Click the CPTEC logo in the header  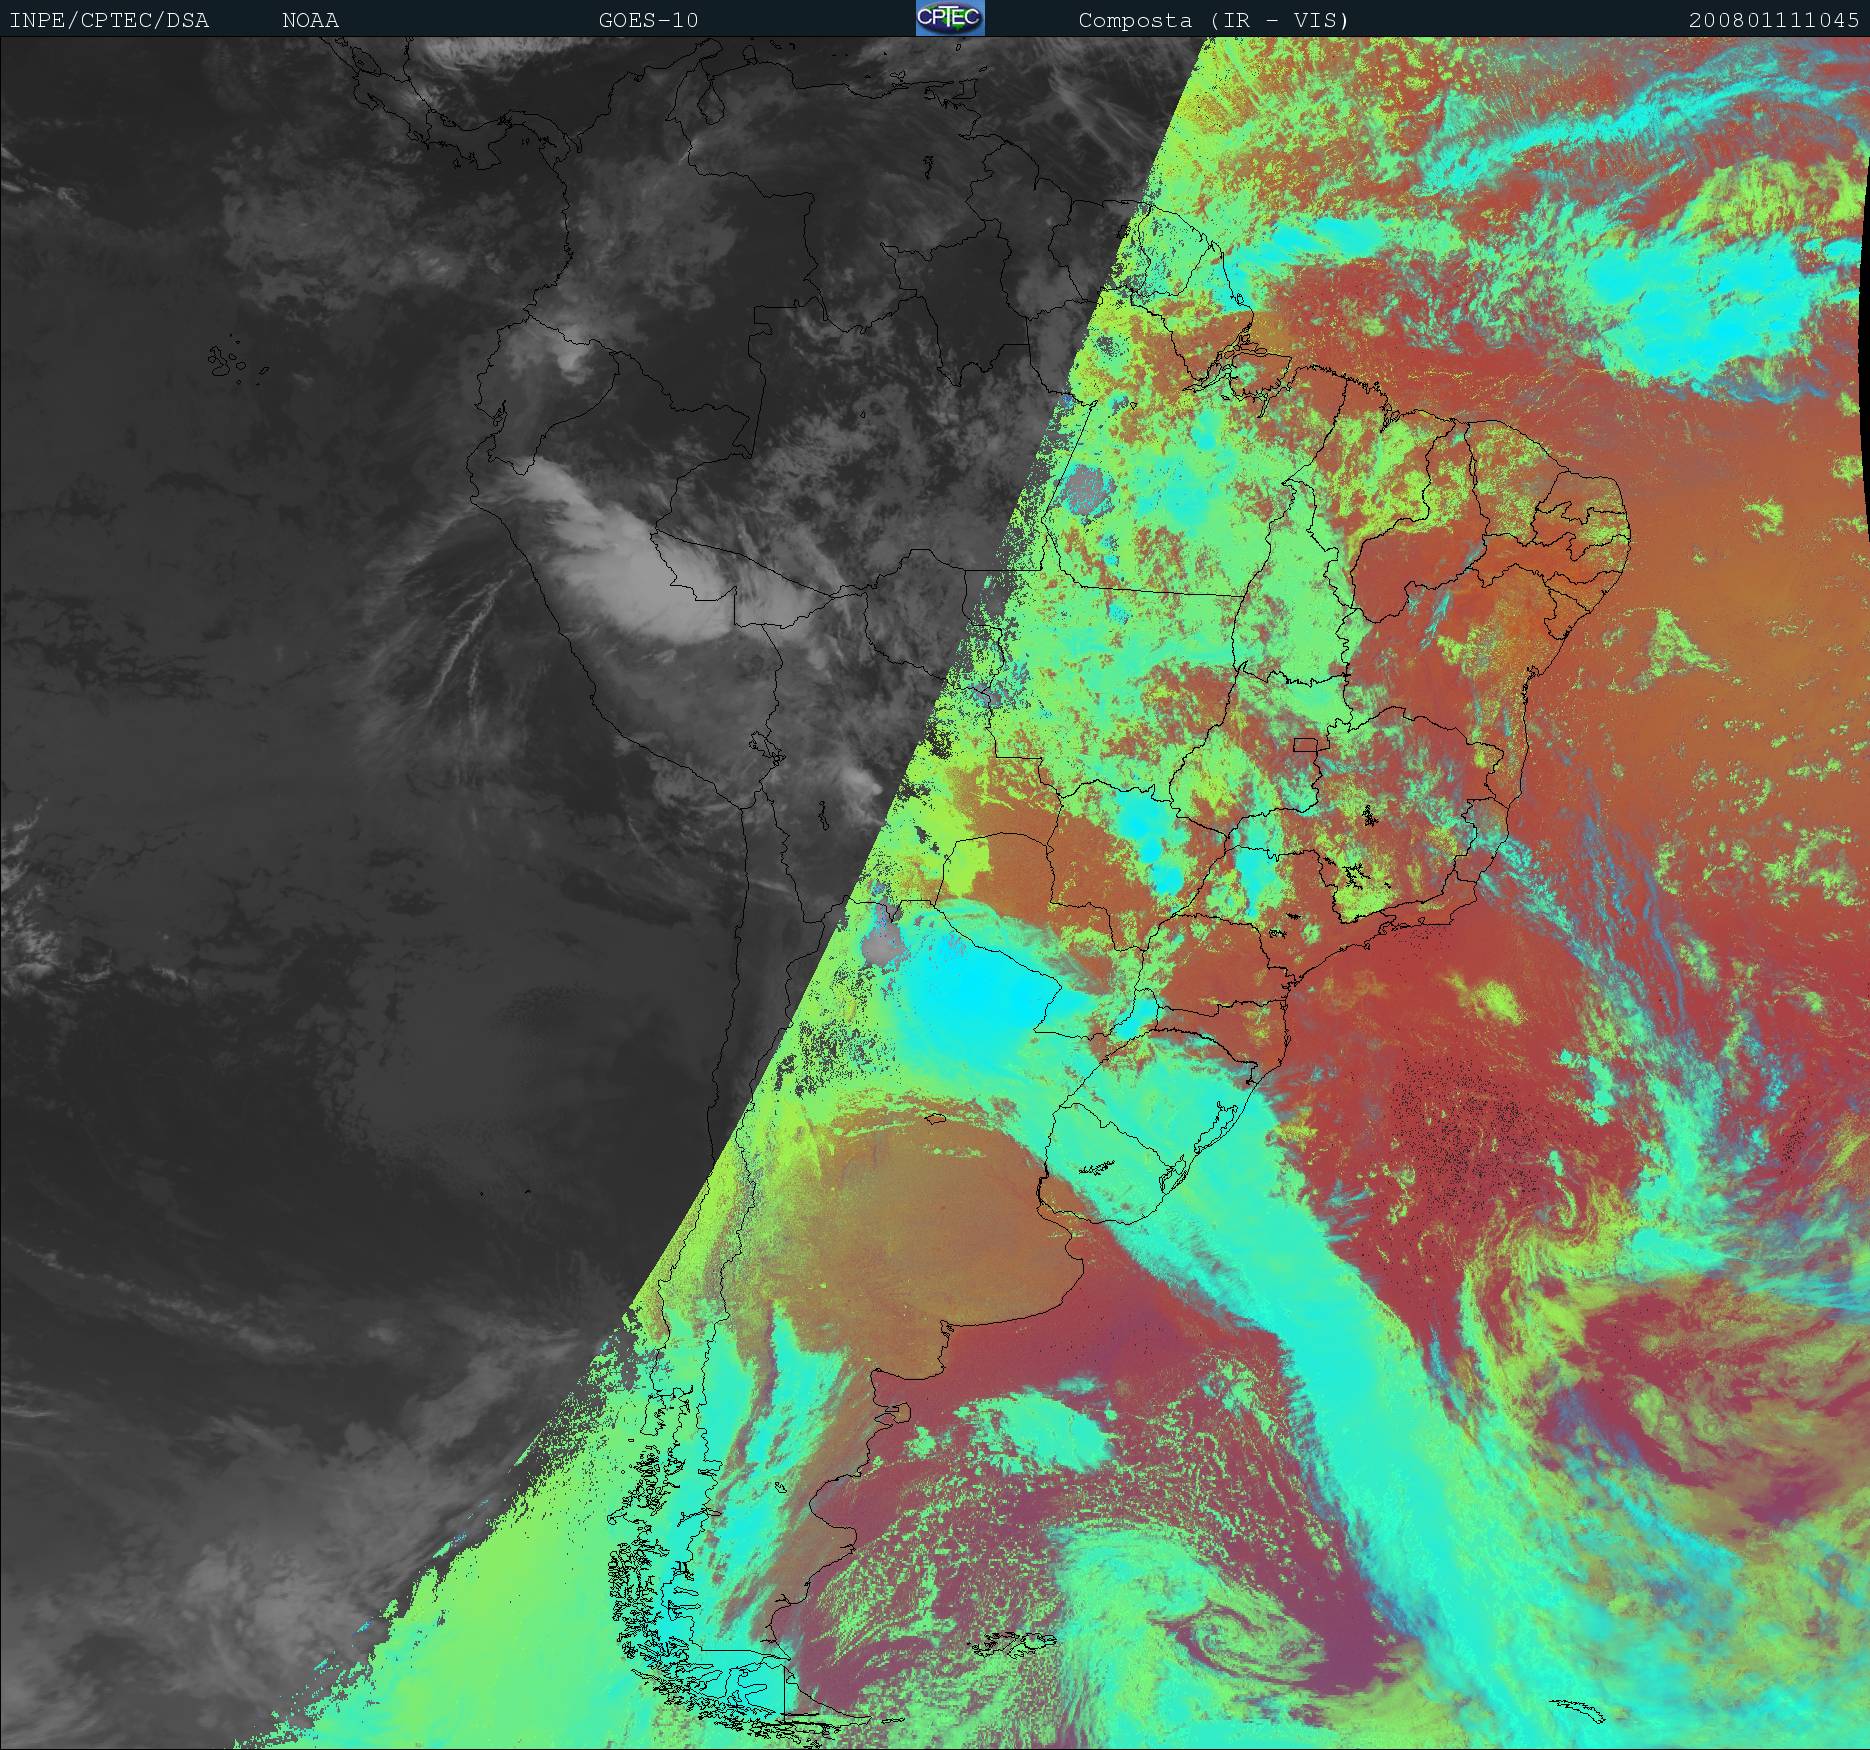[x=949, y=19]
